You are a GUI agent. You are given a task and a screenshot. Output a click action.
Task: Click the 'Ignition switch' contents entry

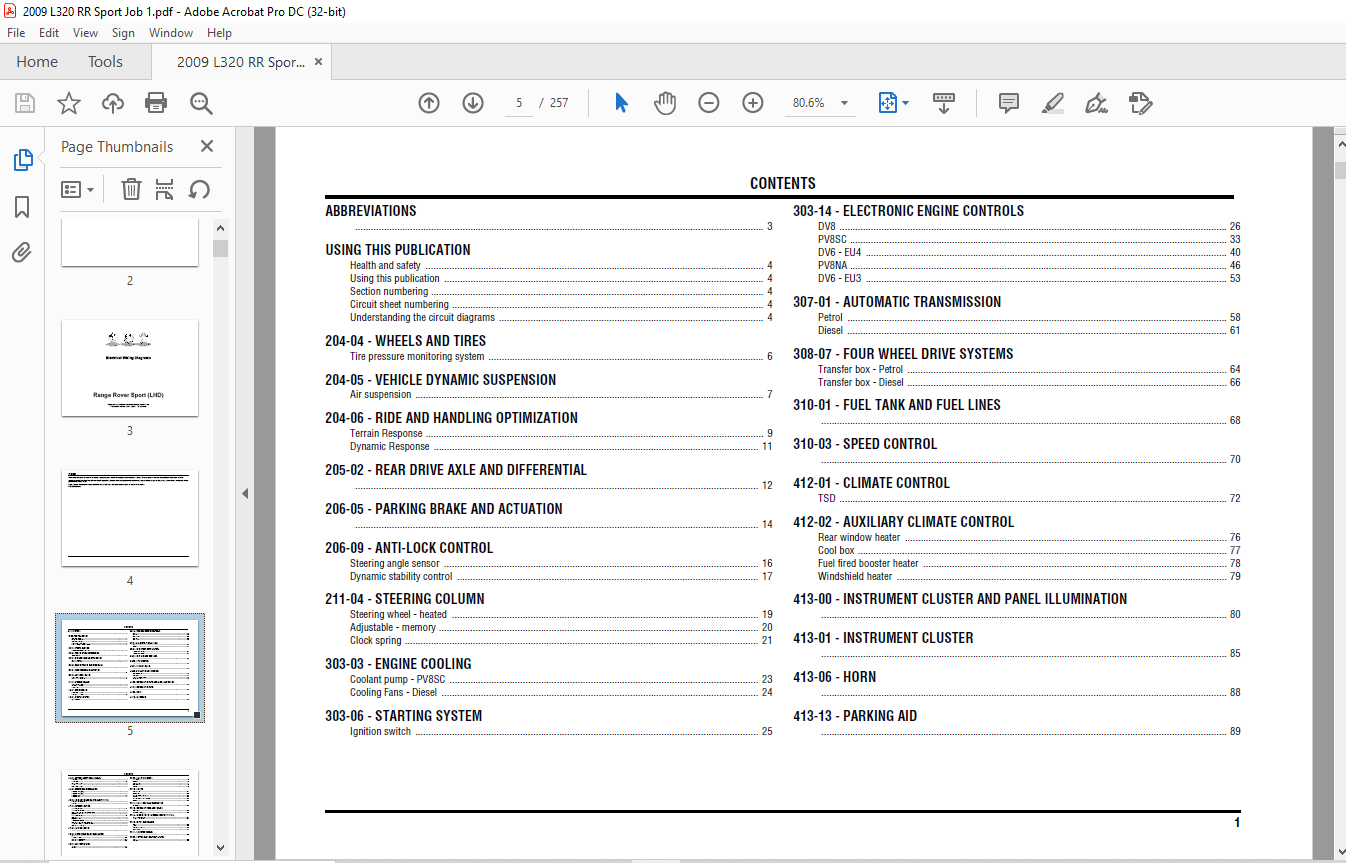pyautogui.click(x=380, y=732)
